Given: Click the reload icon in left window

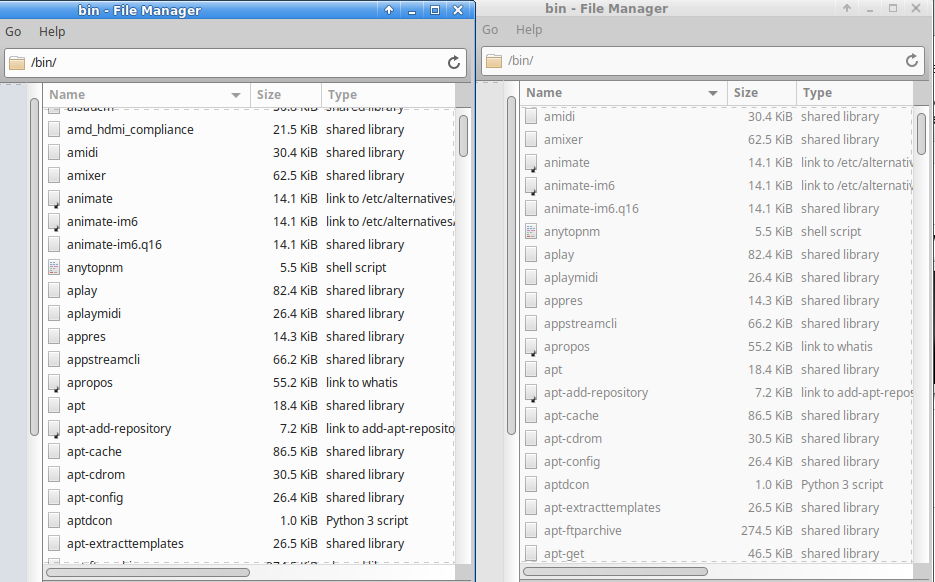Looking at the screenshot, I should (454, 63).
